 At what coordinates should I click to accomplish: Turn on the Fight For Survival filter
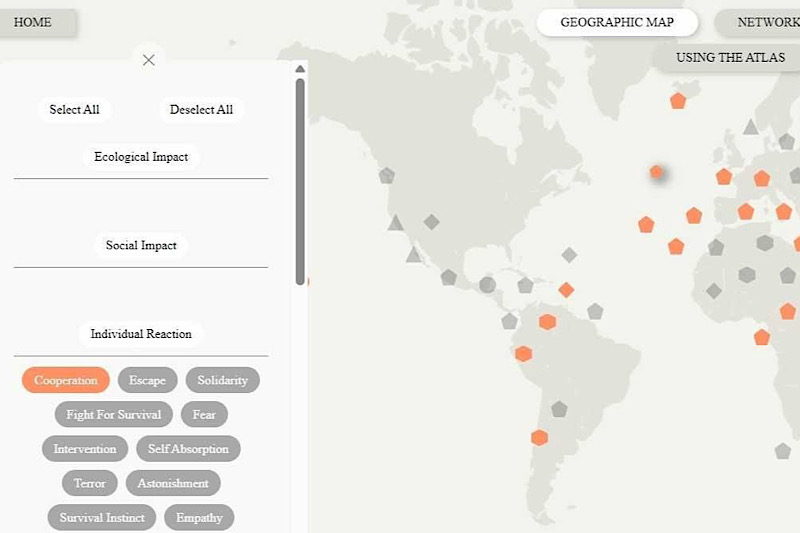coord(114,414)
